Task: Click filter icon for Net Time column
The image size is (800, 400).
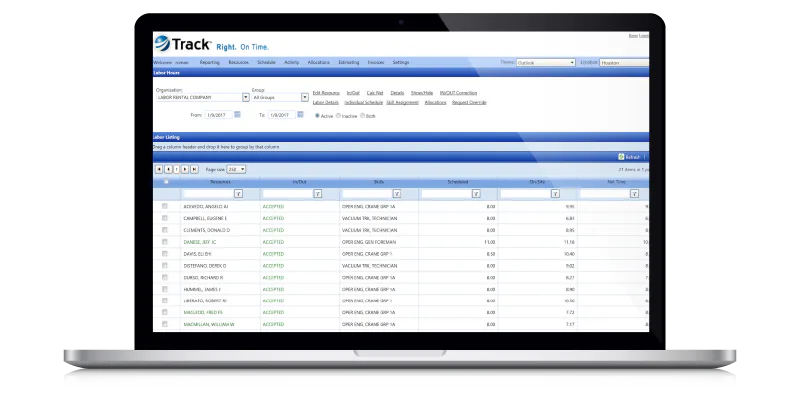Action: tap(634, 194)
